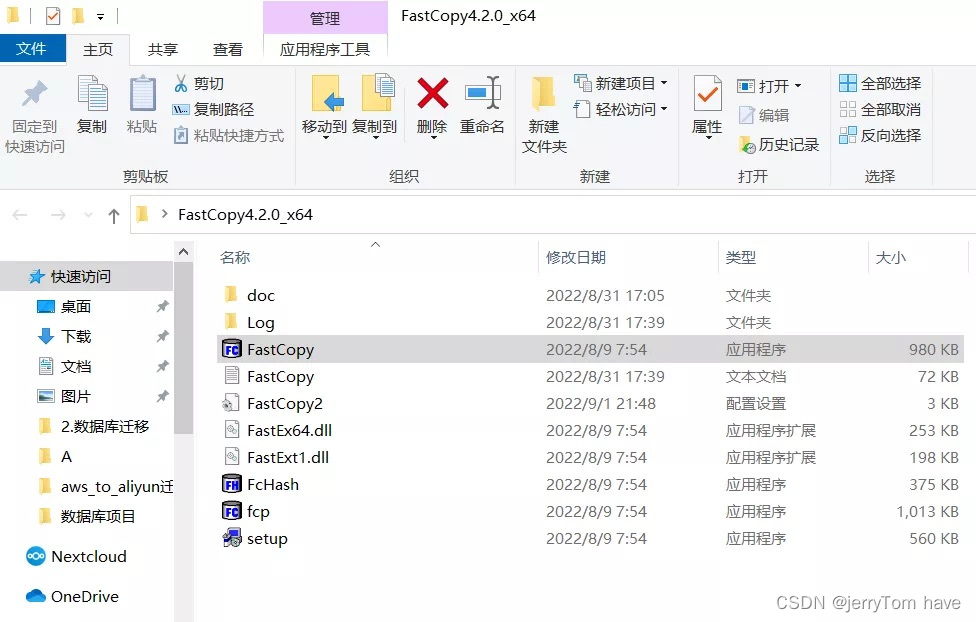Click the 复制路径 button

point(214,110)
